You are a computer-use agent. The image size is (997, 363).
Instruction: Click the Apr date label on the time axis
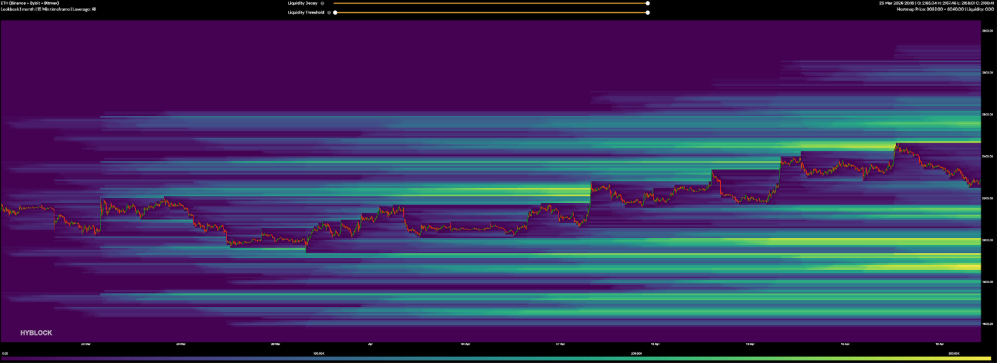370,345
